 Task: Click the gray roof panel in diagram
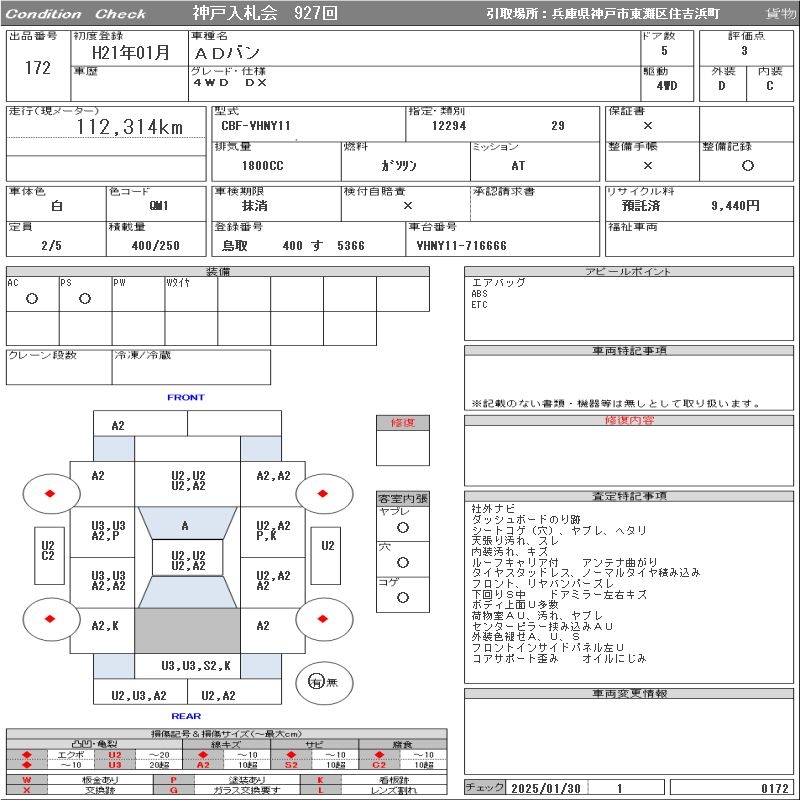pyautogui.click(x=187, y=631)
